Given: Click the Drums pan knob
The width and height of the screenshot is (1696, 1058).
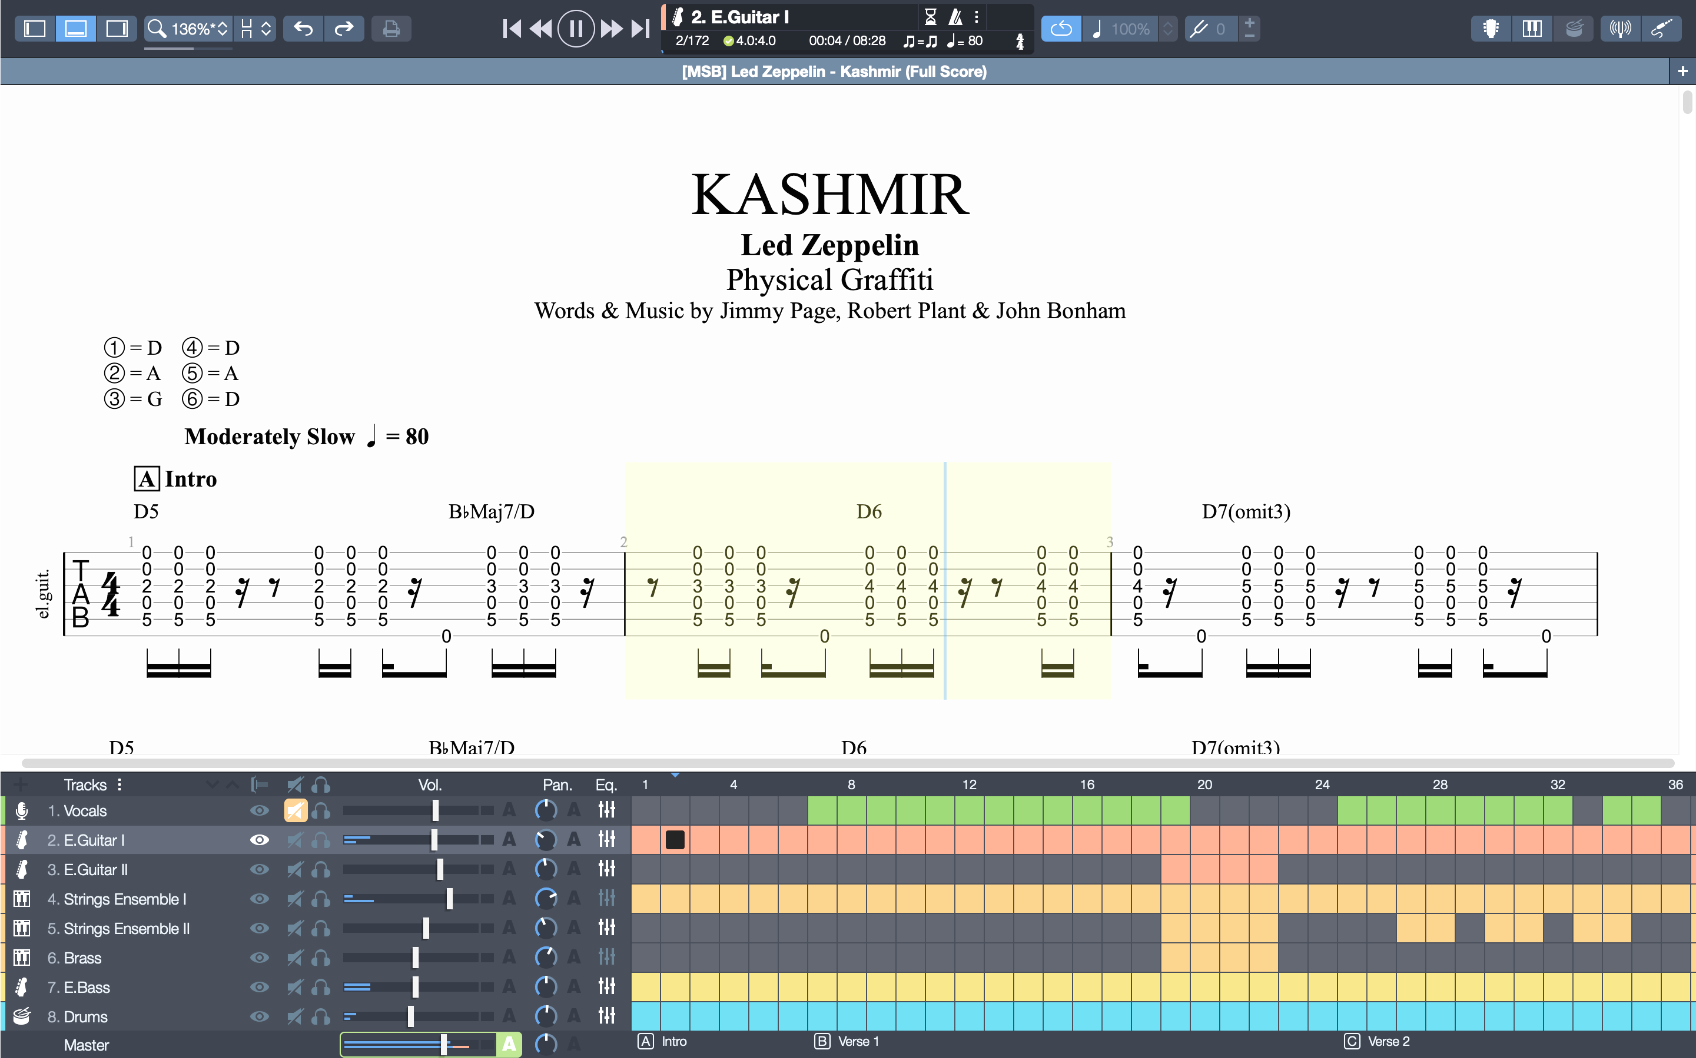Looking at the screenshot, I should 546,1016.
